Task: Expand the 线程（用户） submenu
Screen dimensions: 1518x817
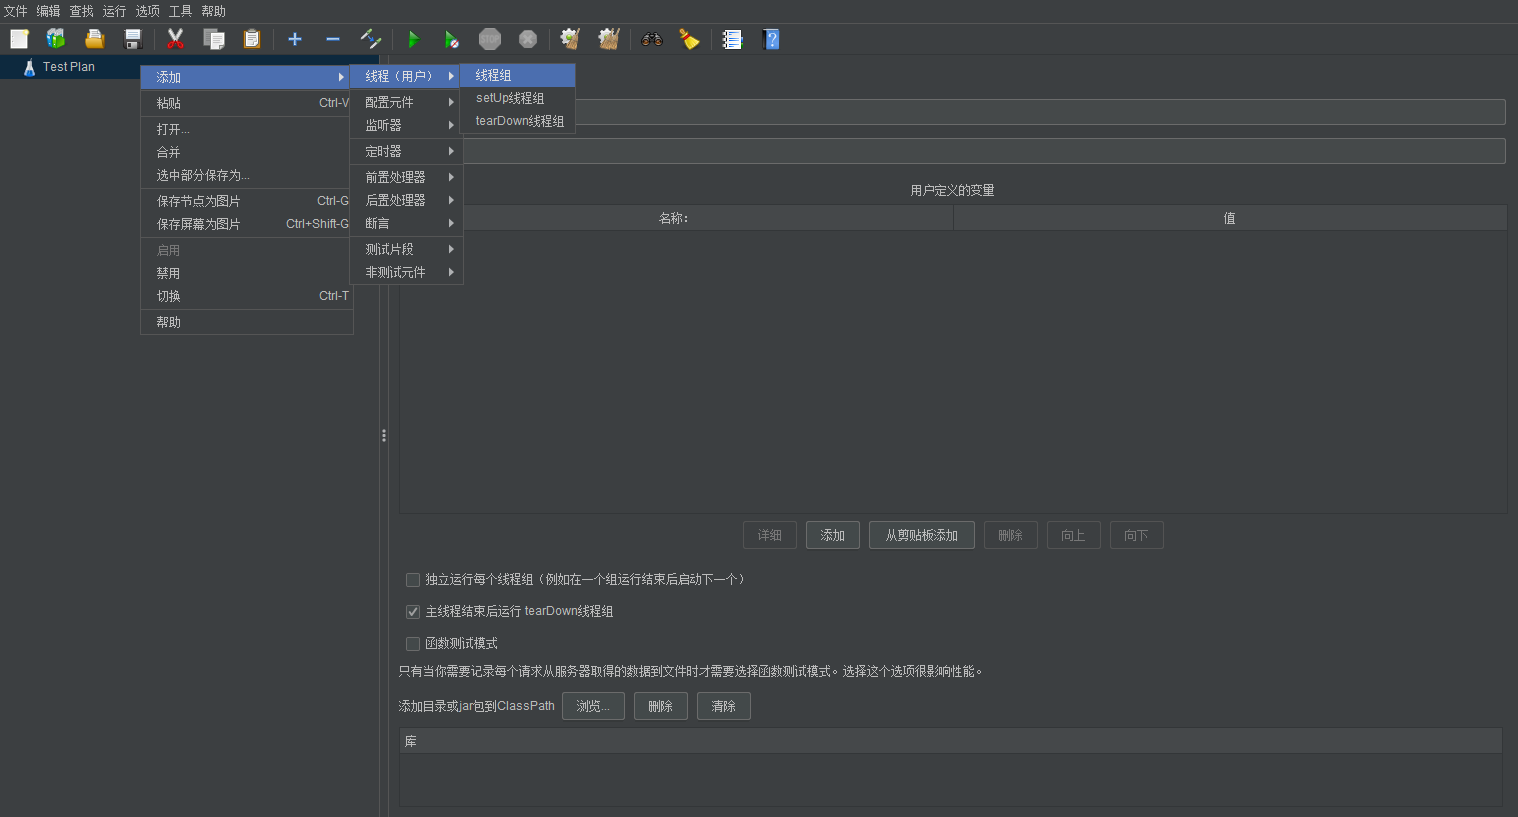Action: (406, 76)
